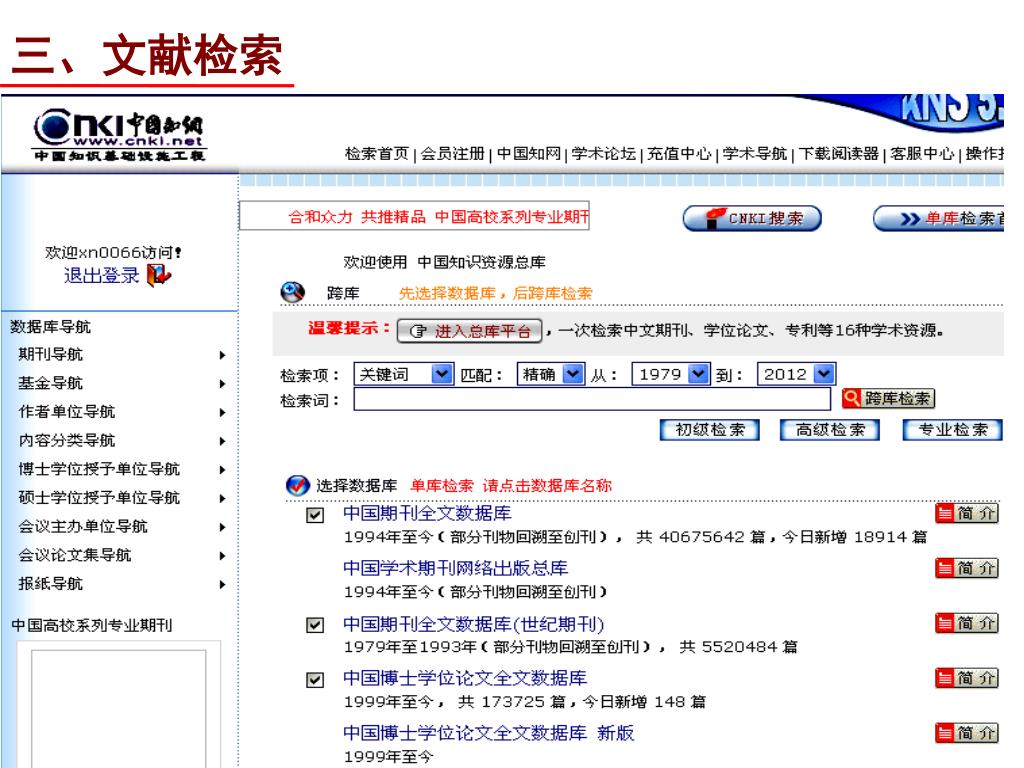Image resolution: width=1024 pixels, height=768 pixels.
Task: Click the exit door icon next to 退出登录
Action: (159, 275)
